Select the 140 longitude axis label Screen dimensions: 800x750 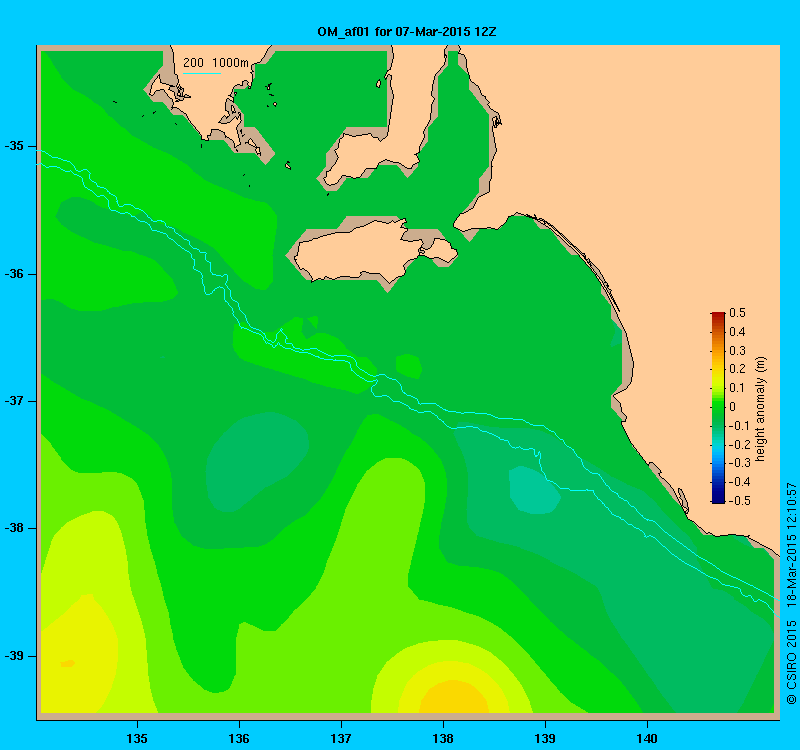click(x=647, y=738)
